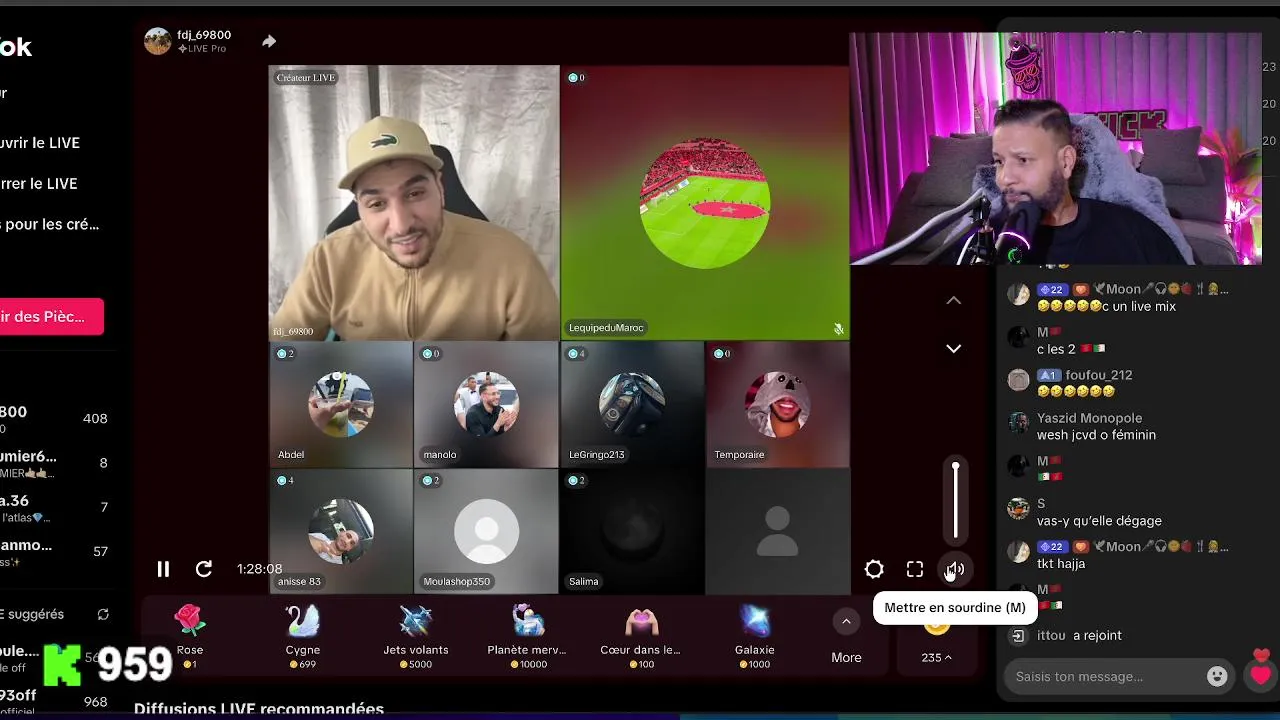Tap the heart like button
This screenshot has height=720, width=1280.
(1261, 675)
